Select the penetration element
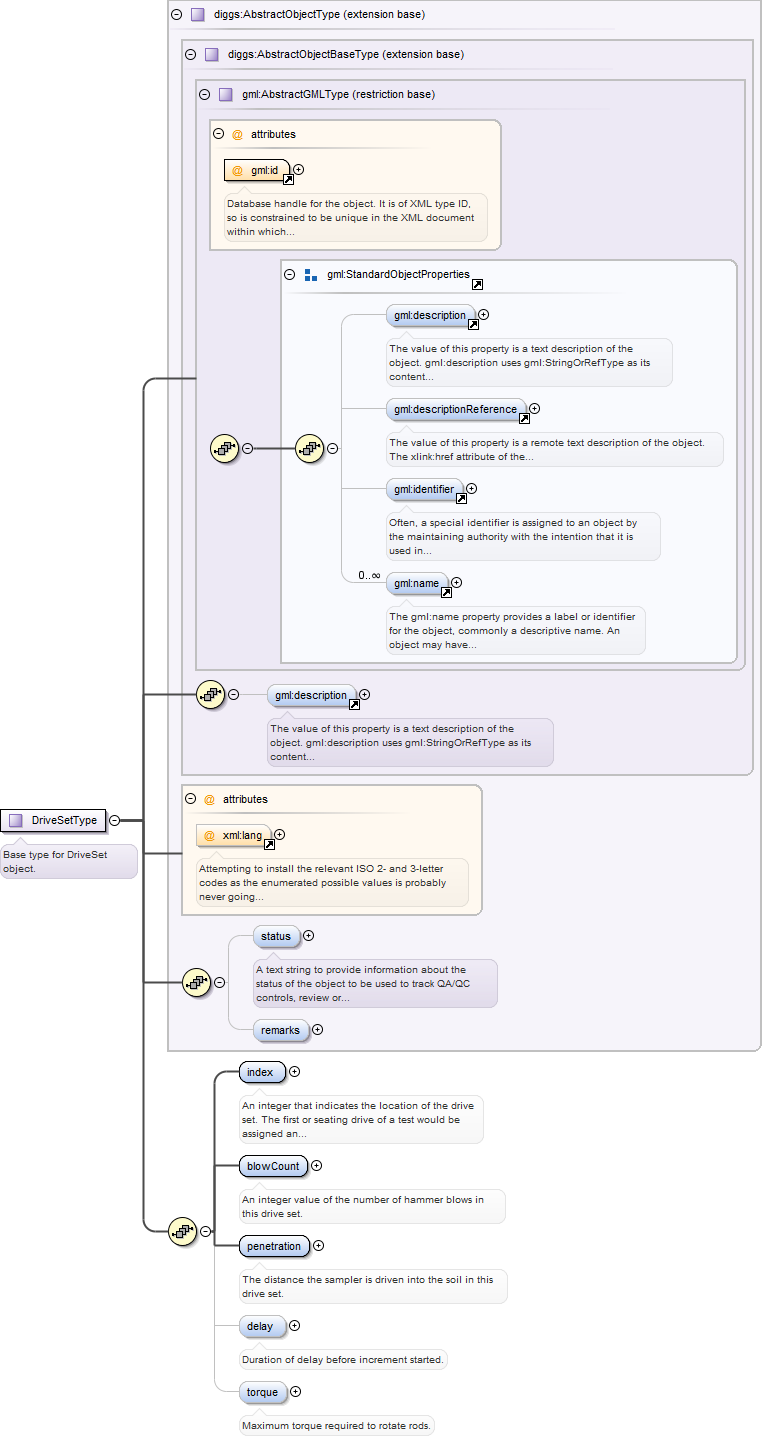 274,1246
